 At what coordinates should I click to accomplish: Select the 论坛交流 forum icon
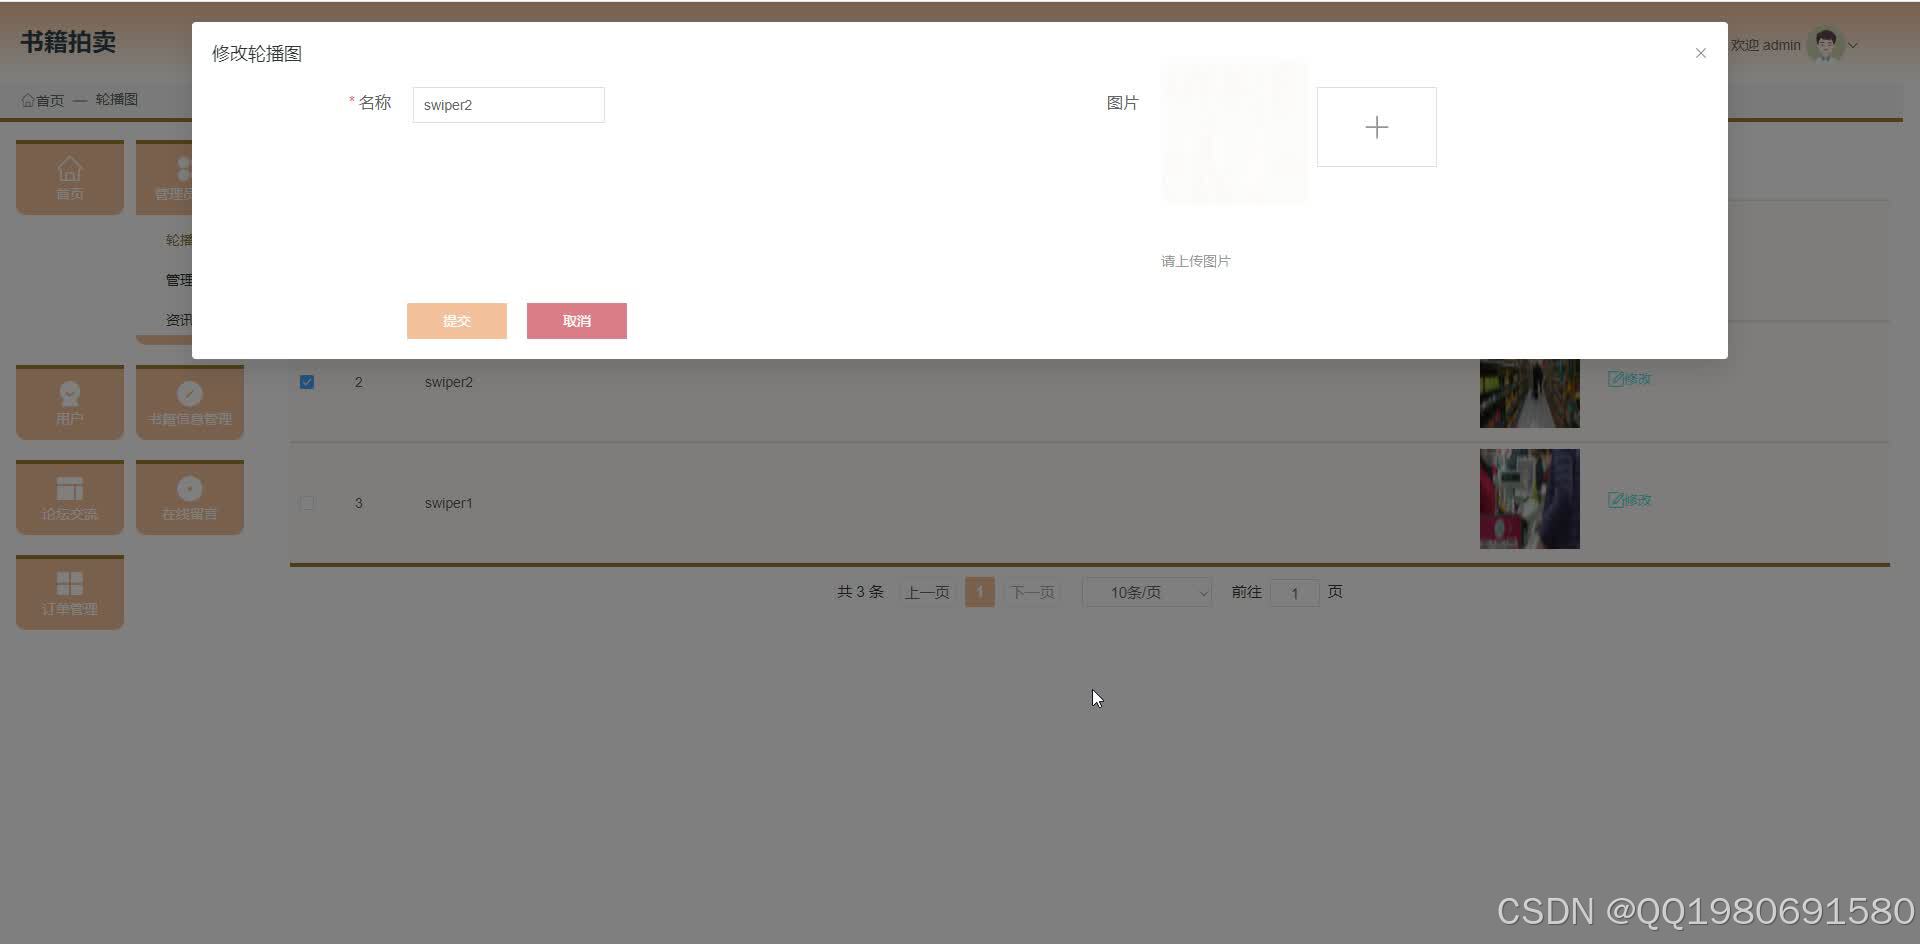tap(69, 497)
